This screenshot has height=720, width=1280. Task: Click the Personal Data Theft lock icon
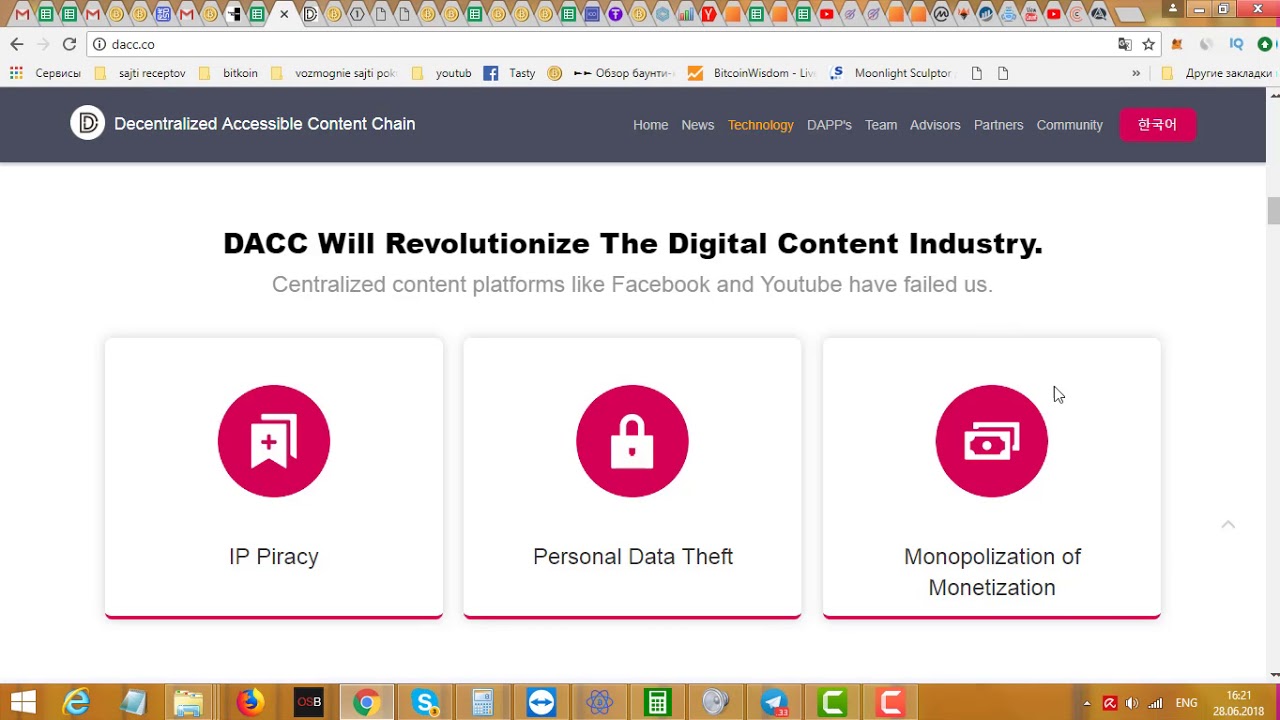[x=632, y=441]
